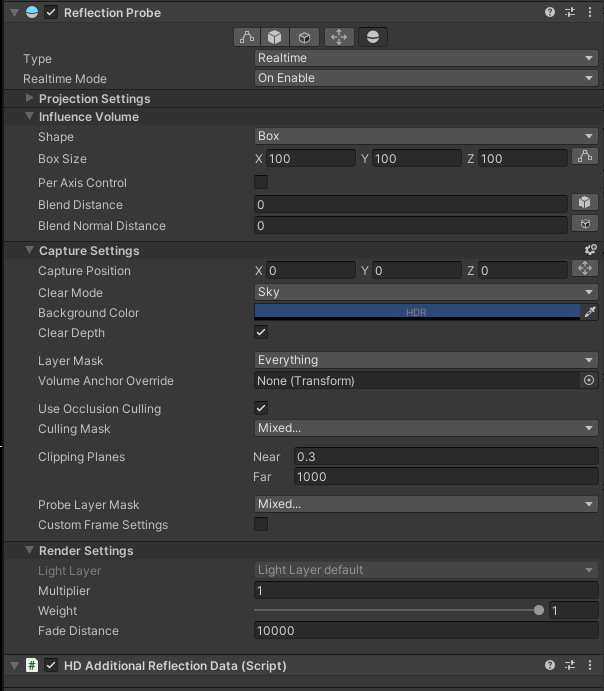Image resolution: width=604 pixels, height=691 pixels.
Task: Click the blend normal distance edit icon
Action: tap(585, 225)
